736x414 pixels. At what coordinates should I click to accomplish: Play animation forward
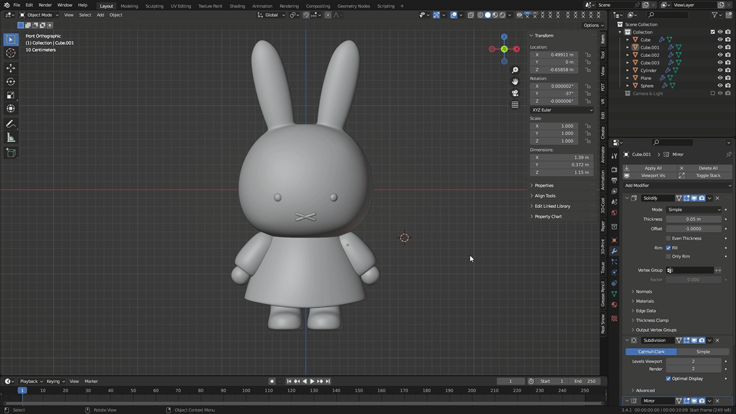(312, 382)
